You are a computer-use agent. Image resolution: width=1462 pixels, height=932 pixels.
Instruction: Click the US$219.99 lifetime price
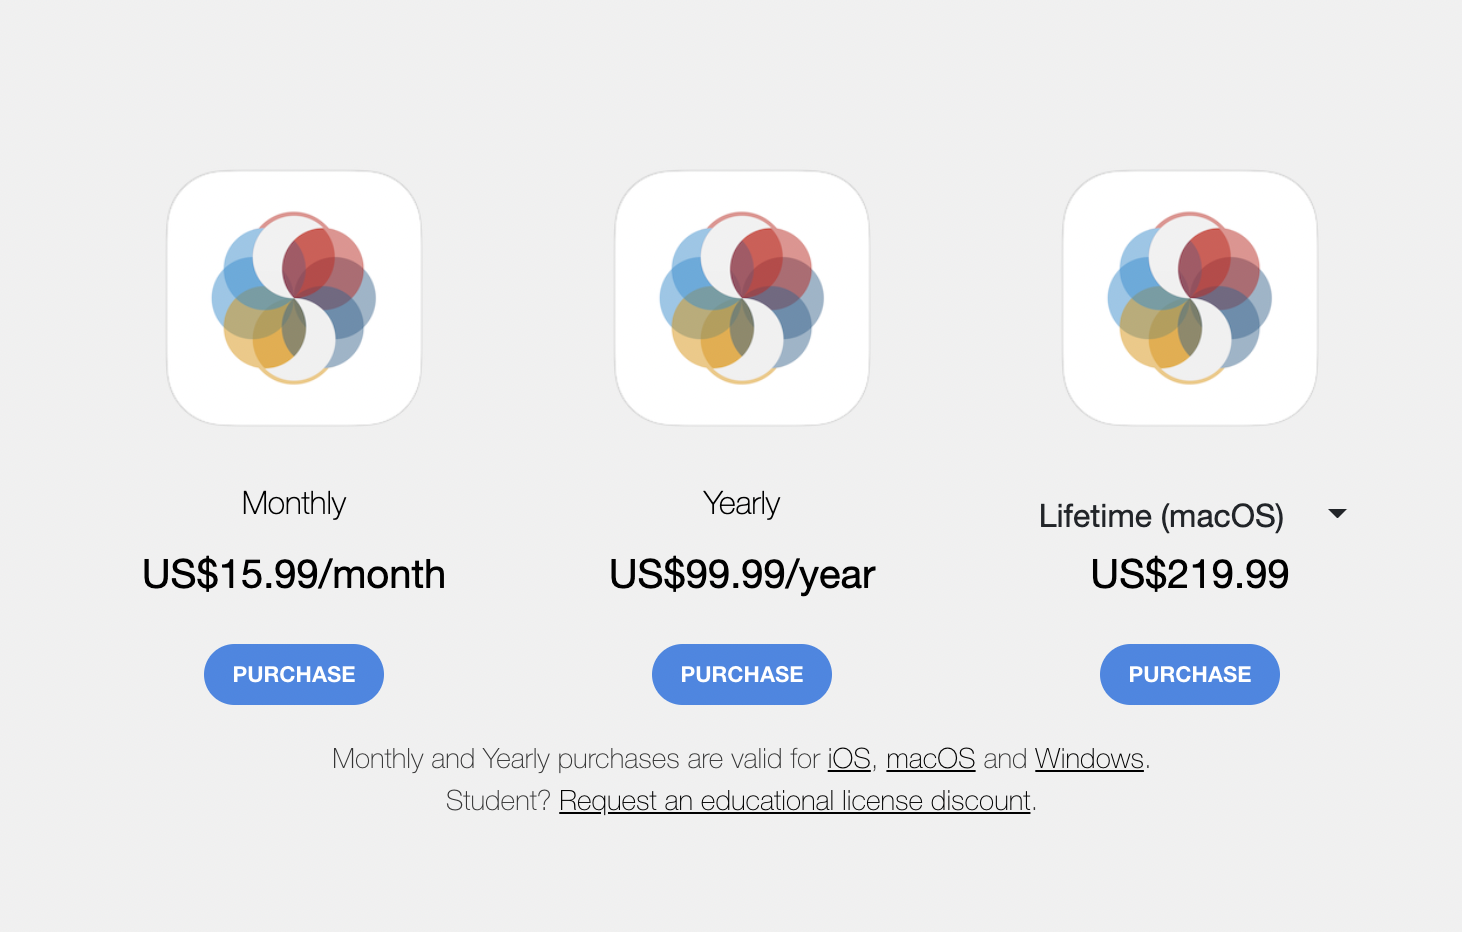1190,574
